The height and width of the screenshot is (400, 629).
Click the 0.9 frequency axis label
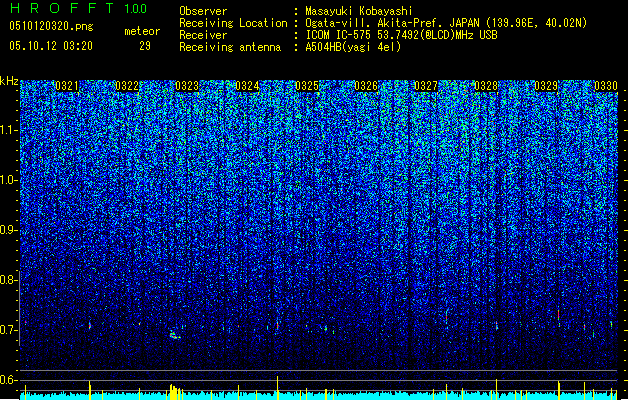click(9, 230)
